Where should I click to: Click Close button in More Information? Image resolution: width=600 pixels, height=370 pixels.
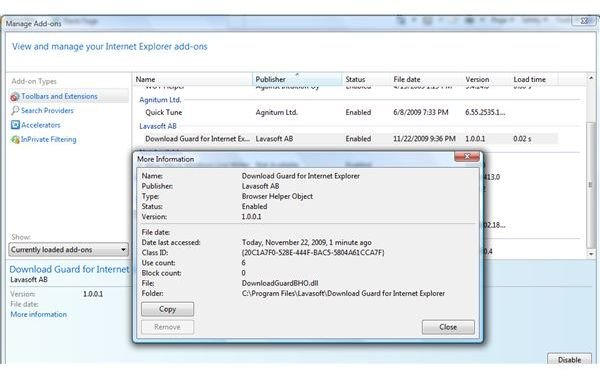(448, 327)
